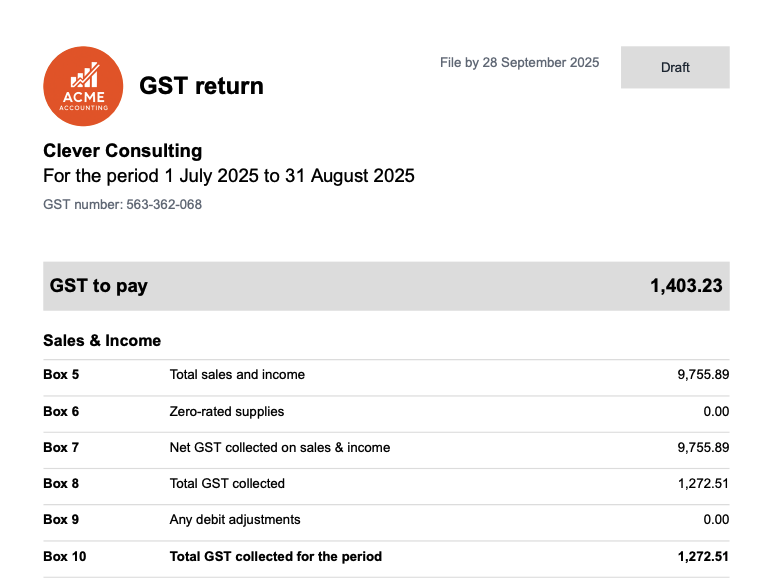Image resolution: width=766 pixels, height=580 pixels.
Task: Click the GST to pay amount 1,403.23
Action: [686, 286]
